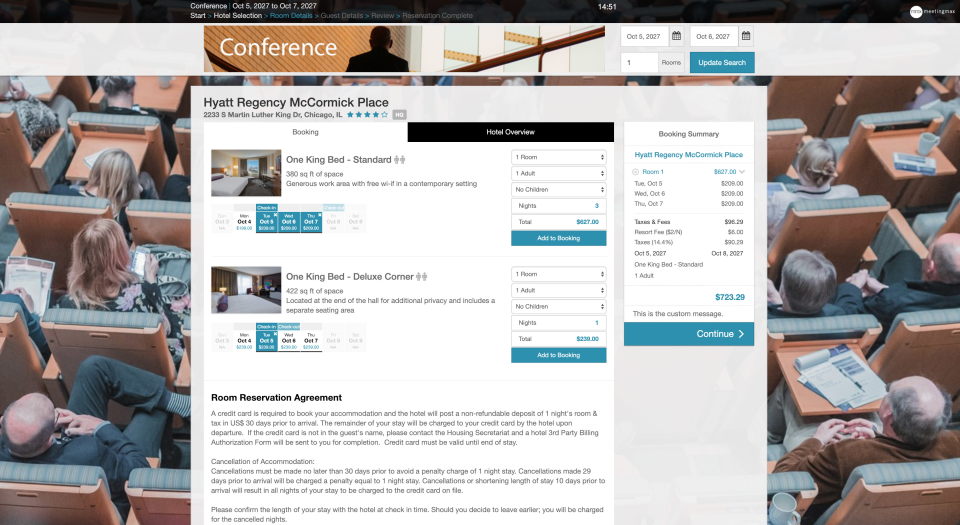Viewport: 960px width, 525px height.
Task: Open One King Bed Standard room photo
Action: (246, 173)
